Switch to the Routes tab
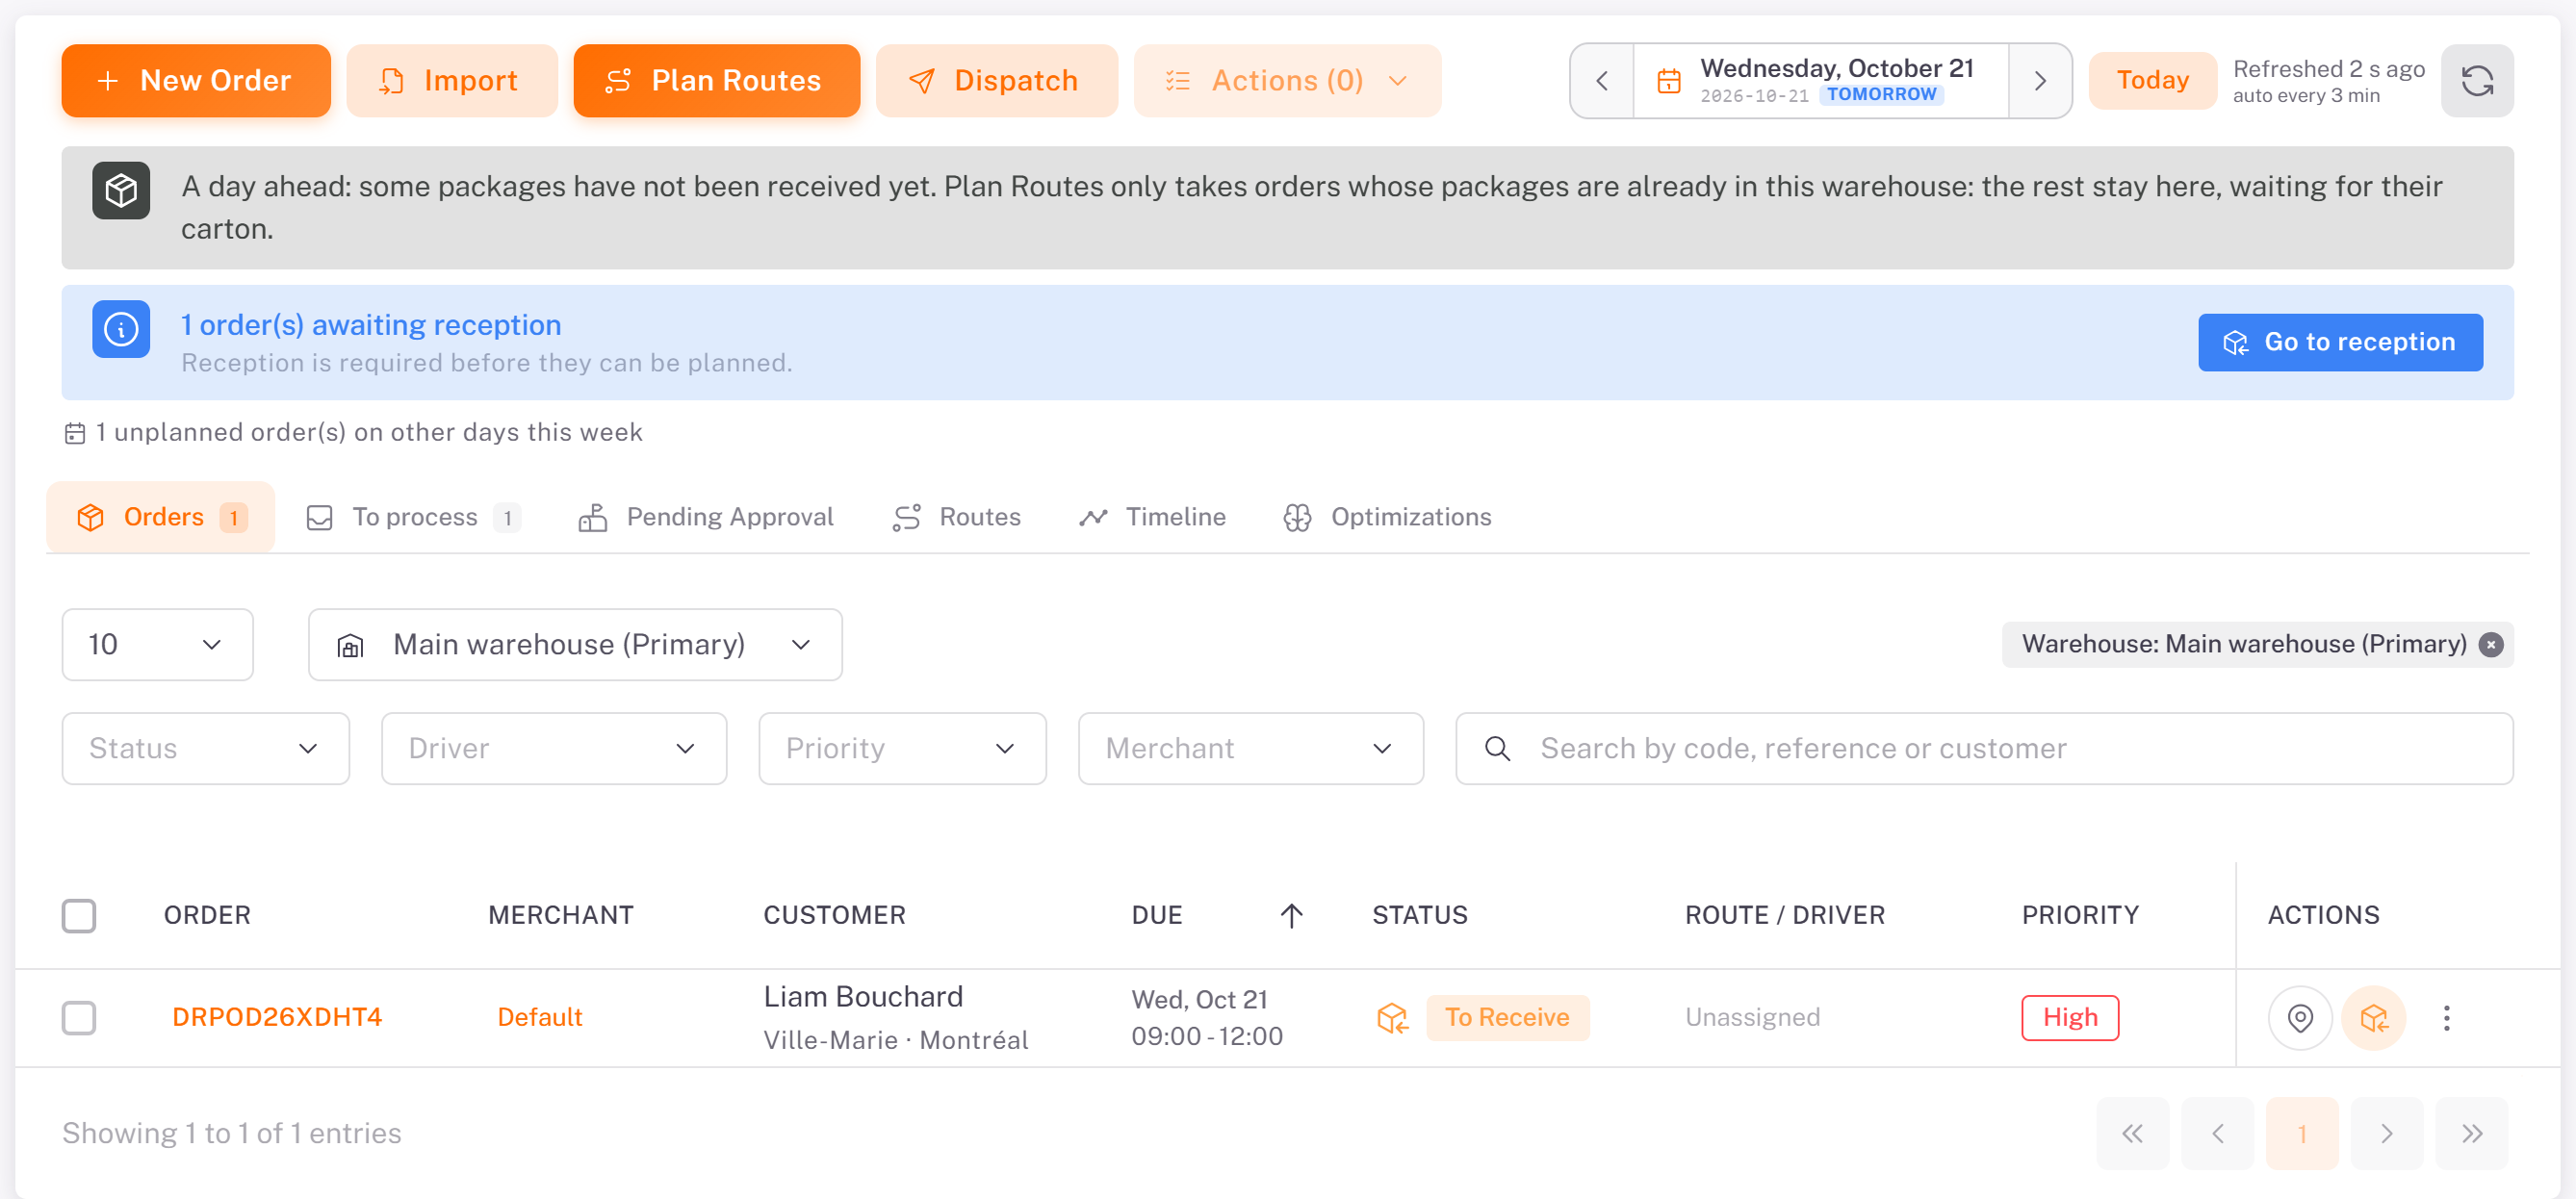The height and width of the screenshot is (1199, 2576). tap(957, 516)
